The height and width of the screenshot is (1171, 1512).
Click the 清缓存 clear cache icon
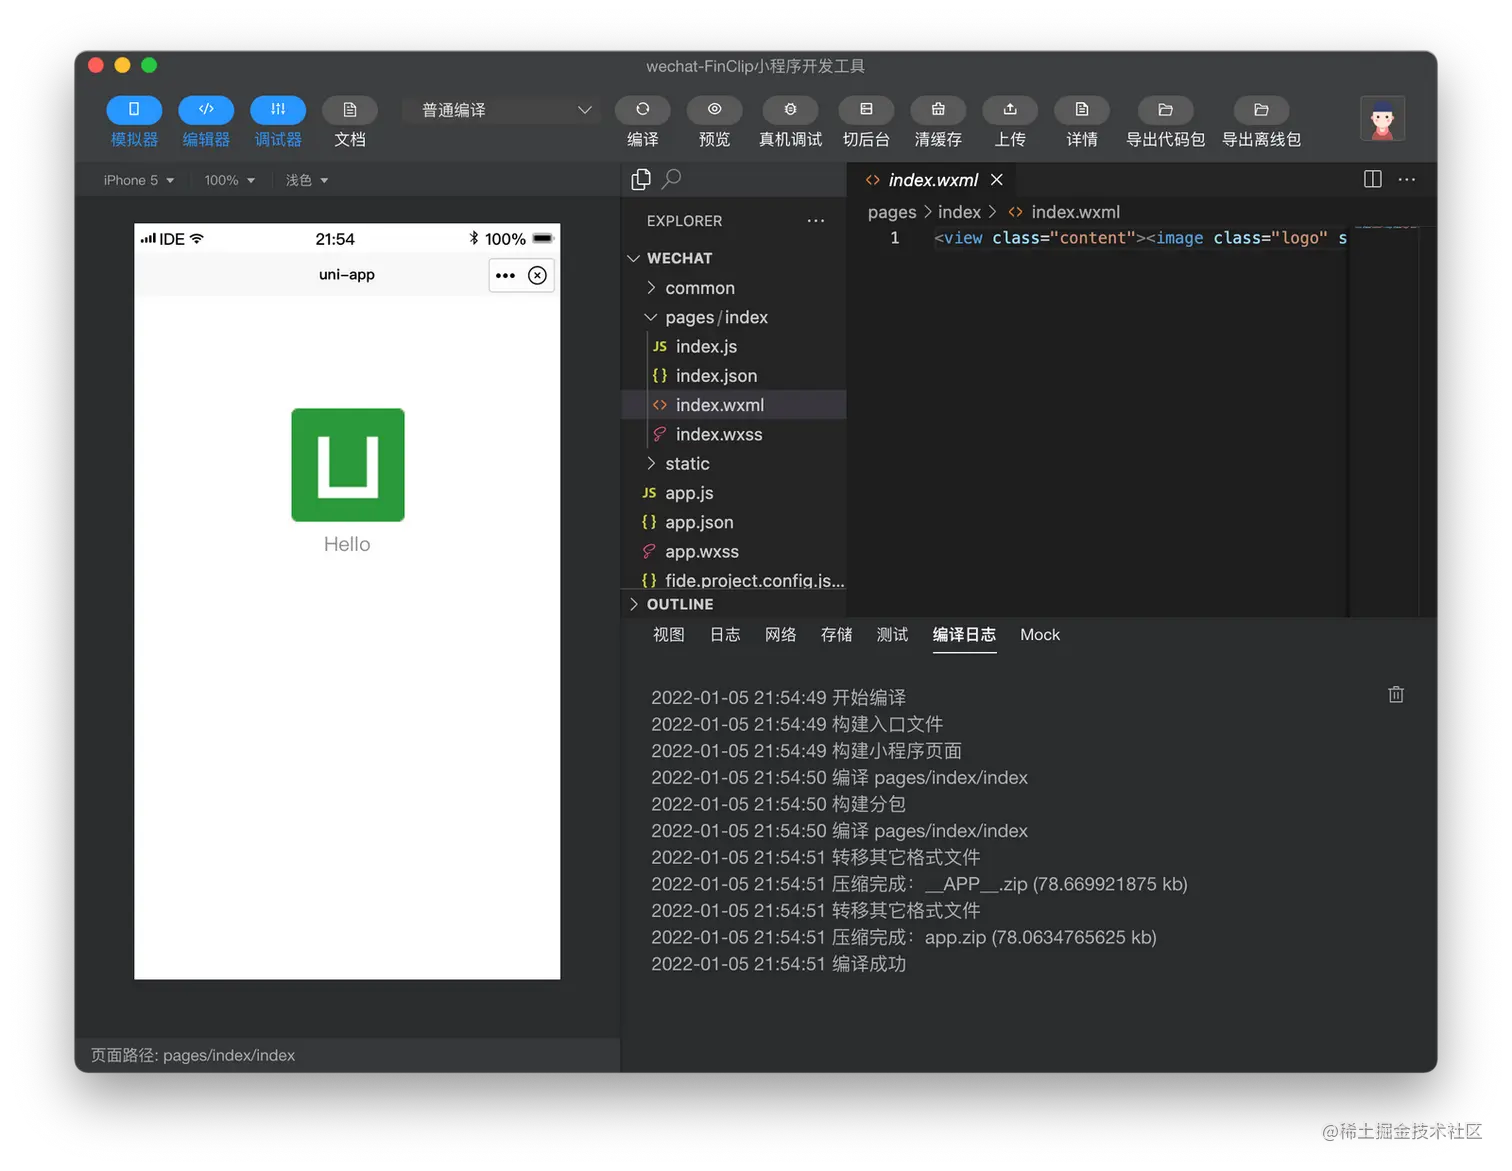tap(938, 109)
